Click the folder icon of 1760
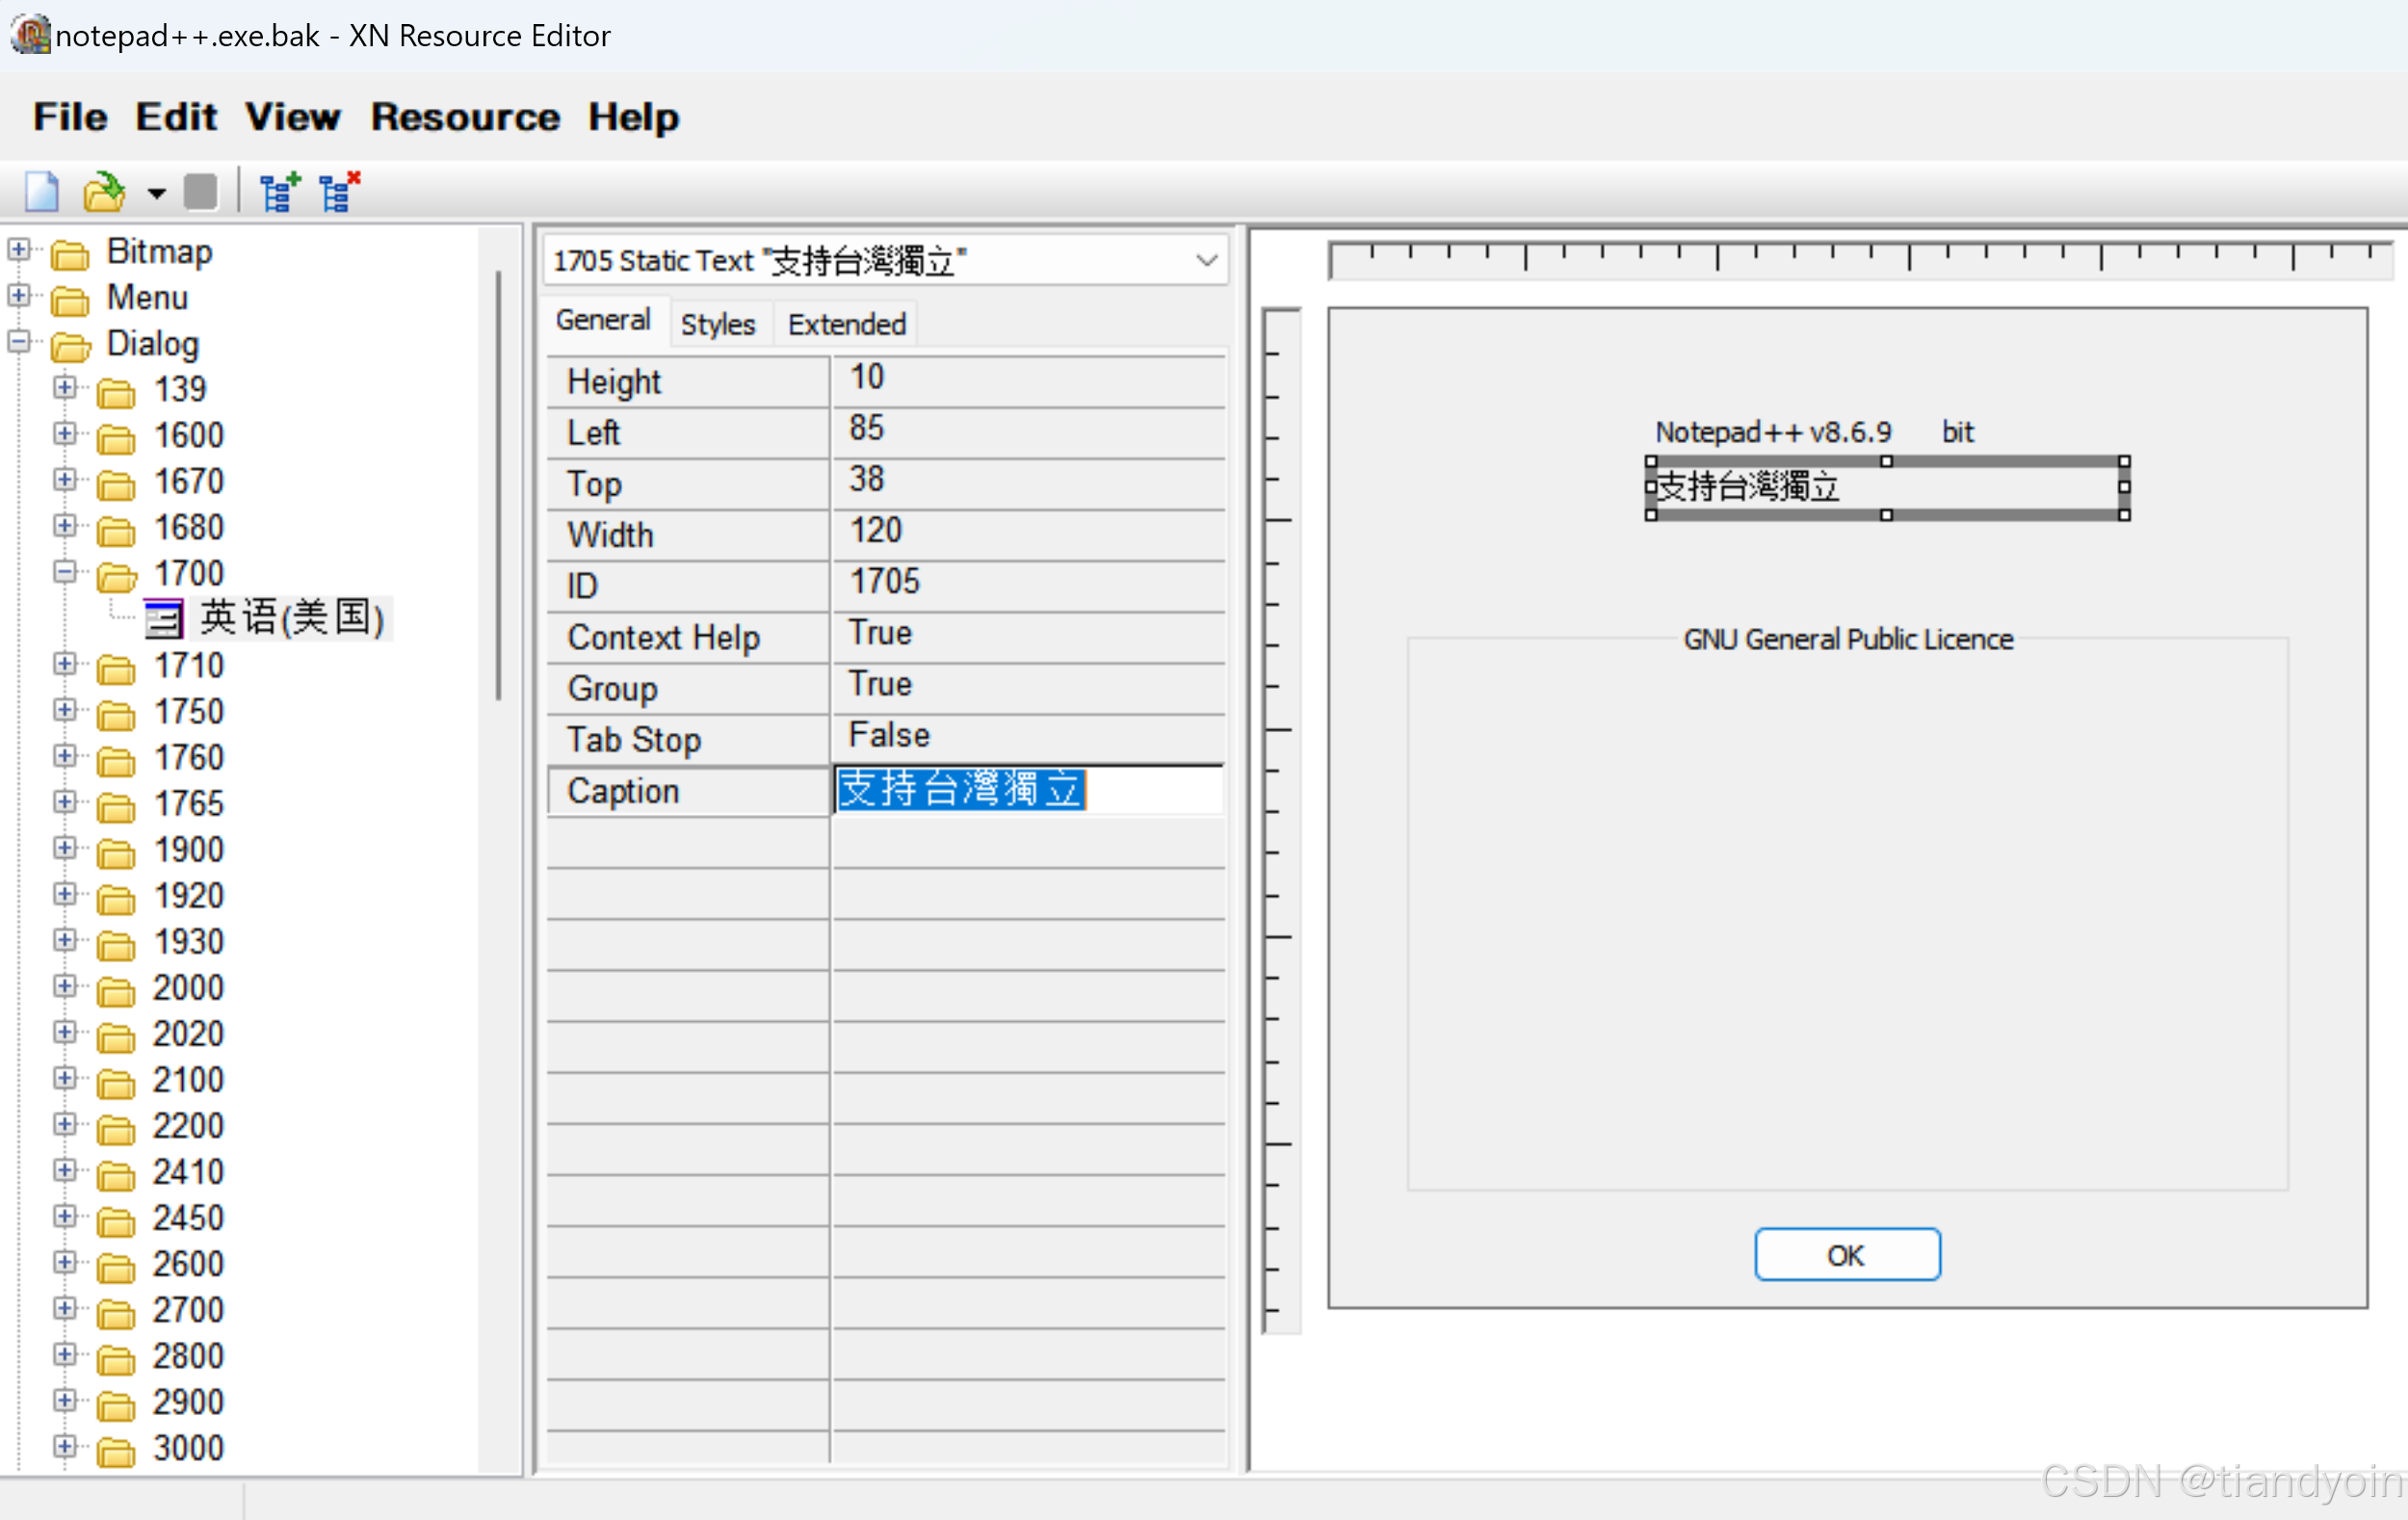The width and height of the screenshot is (2408, 1520). tap(116, 760)
